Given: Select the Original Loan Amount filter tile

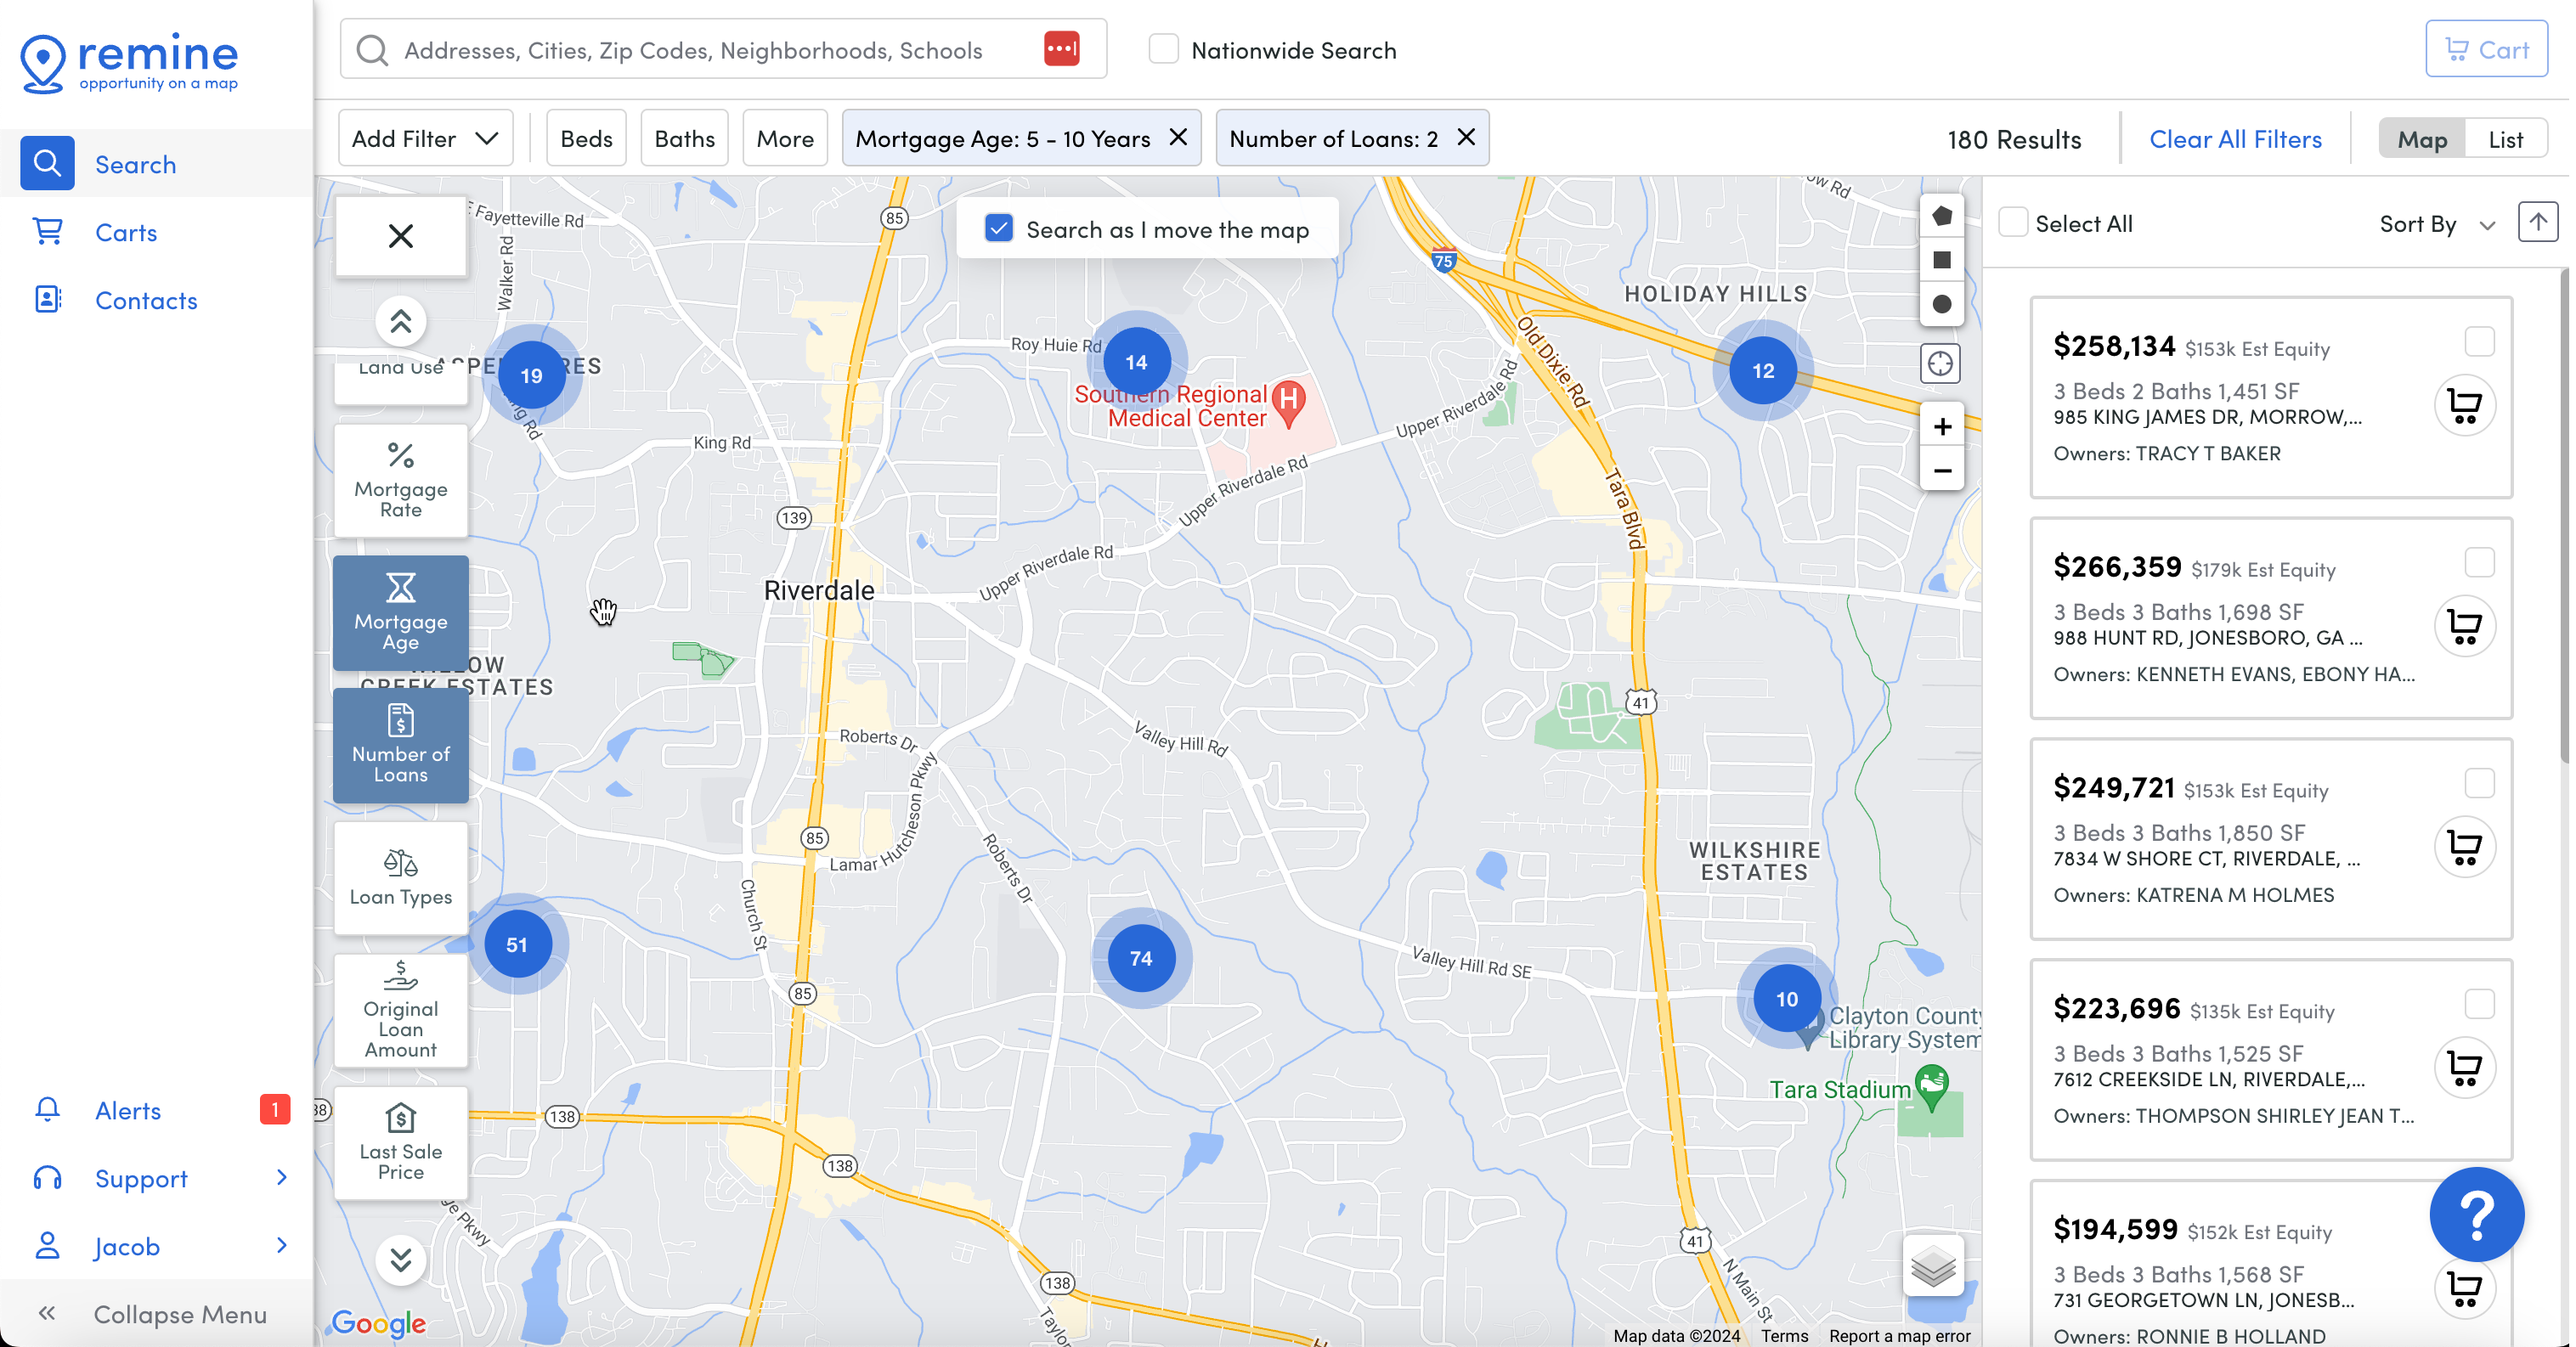Looking at the screenshot, I should click(x=401, y=1011).
